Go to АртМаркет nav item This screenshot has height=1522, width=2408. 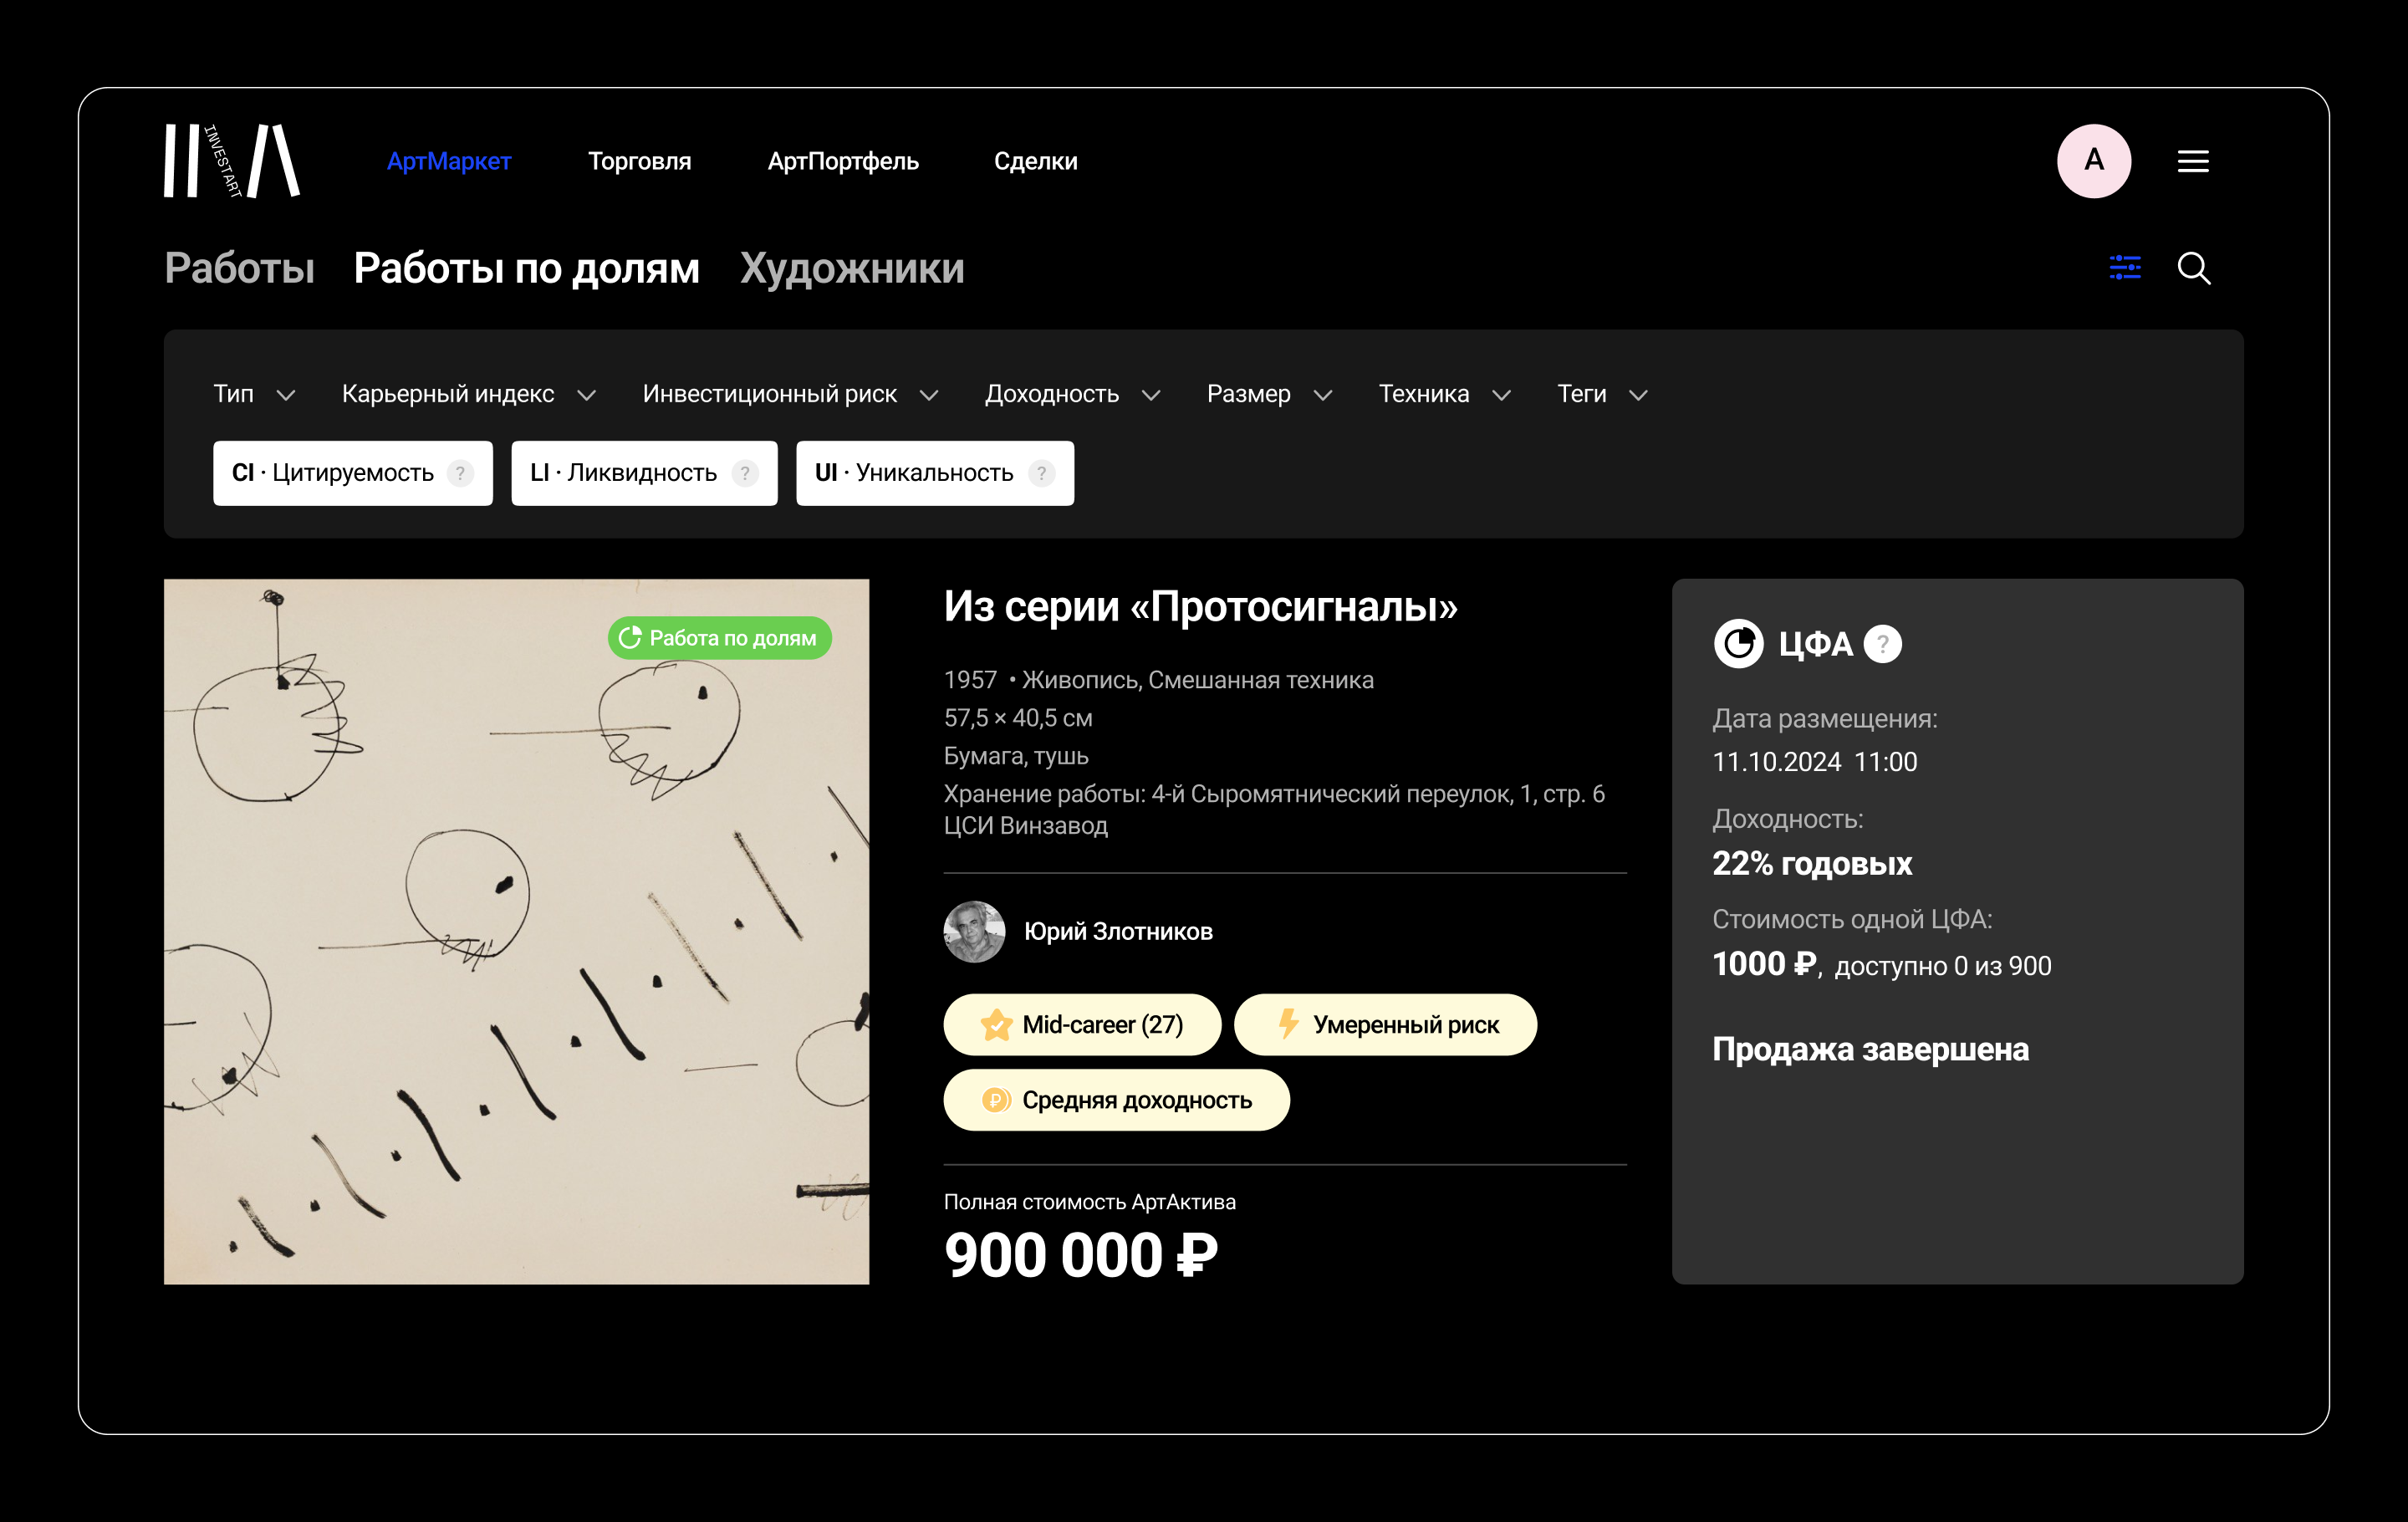449,161
